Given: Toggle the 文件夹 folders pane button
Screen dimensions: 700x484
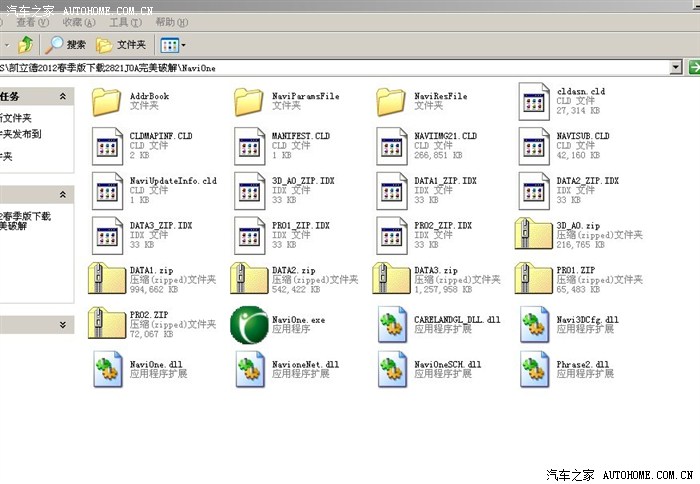Looking at the screenshot, I should [121, 45].
